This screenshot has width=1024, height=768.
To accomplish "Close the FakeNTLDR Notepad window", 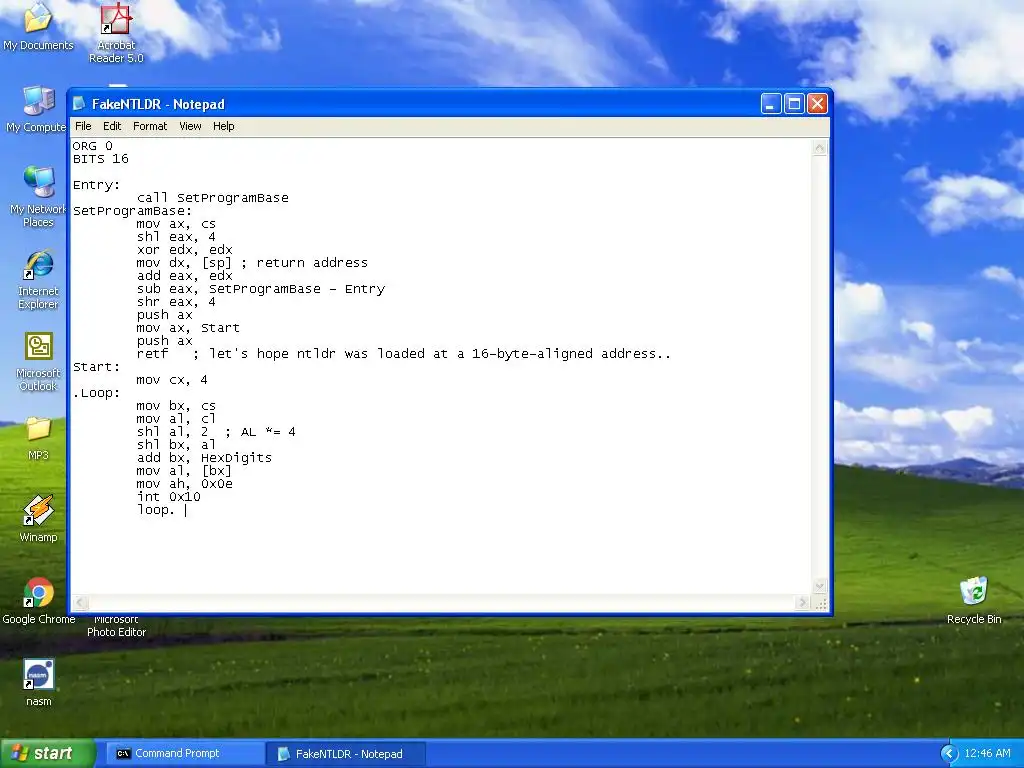I will [x=818, y=104].
